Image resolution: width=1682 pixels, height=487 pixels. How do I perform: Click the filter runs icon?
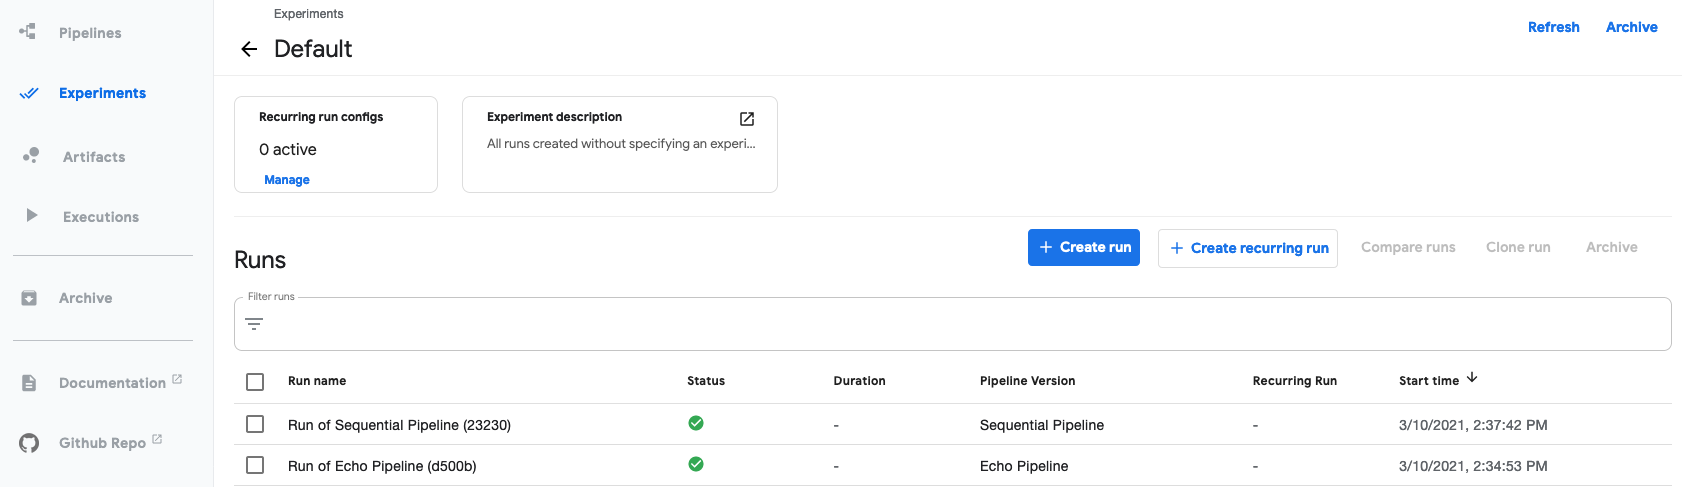click(254, 324)
